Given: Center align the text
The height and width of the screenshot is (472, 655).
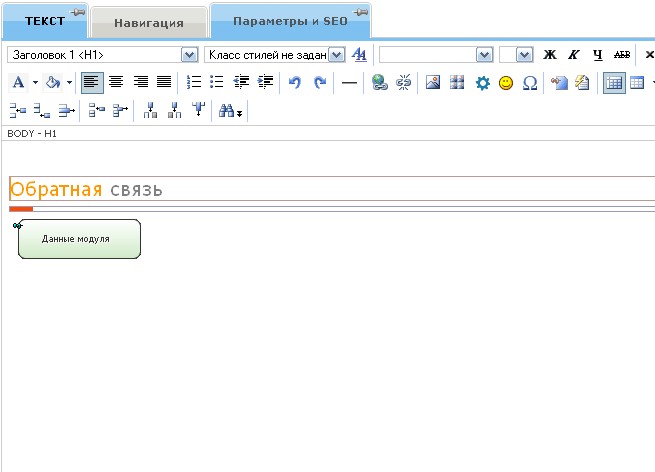Looking at the screenshot, I should point(116,83).
